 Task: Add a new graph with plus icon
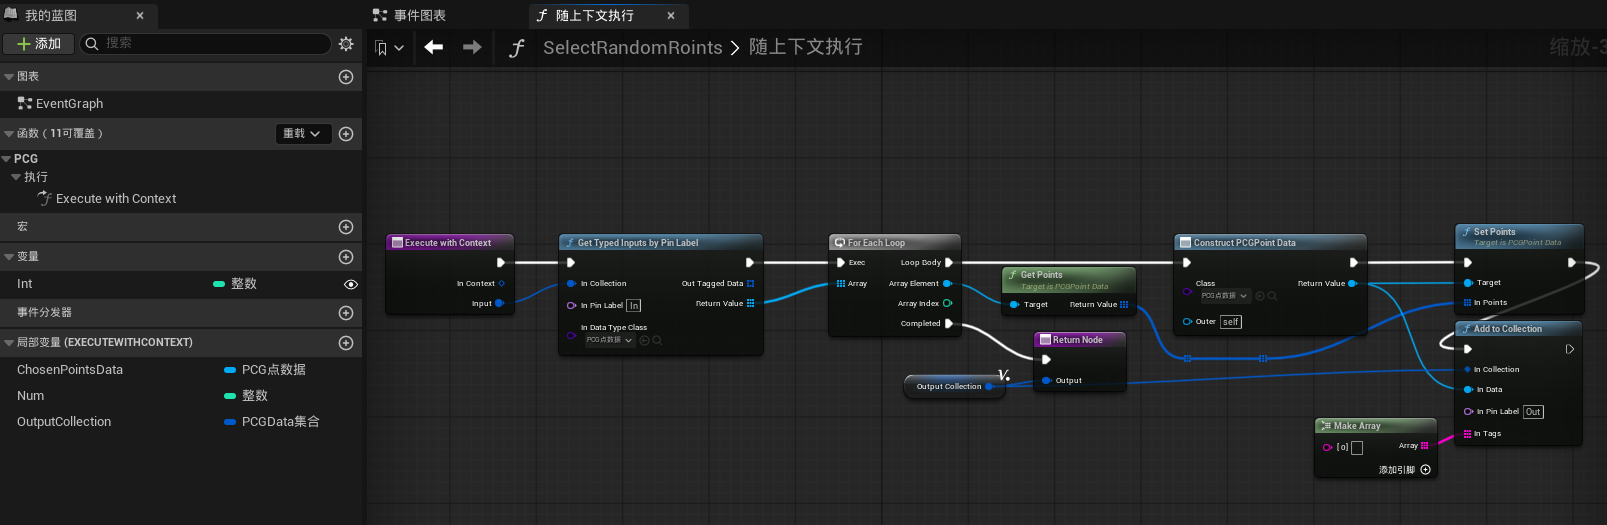click(x=346, y=77)
